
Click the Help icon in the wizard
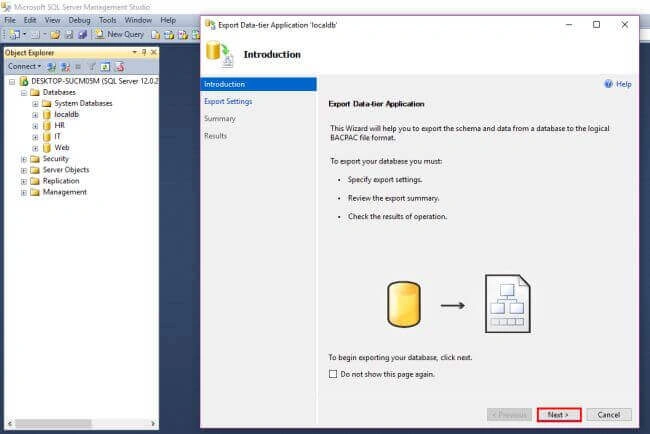click(608, 84)
